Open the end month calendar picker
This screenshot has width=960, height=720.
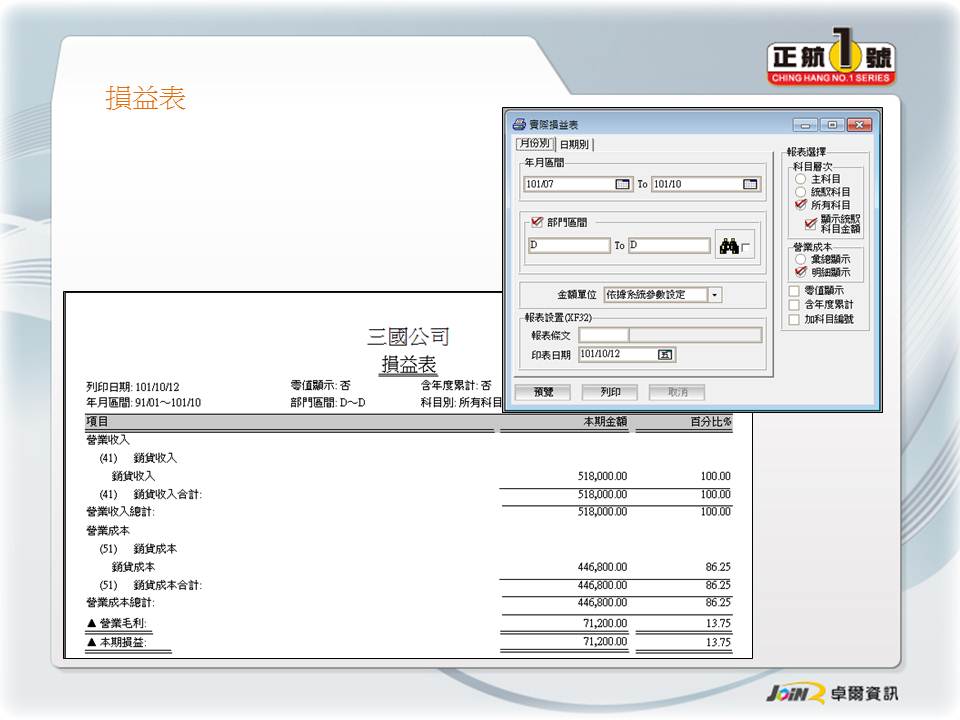tap(750, 184)
